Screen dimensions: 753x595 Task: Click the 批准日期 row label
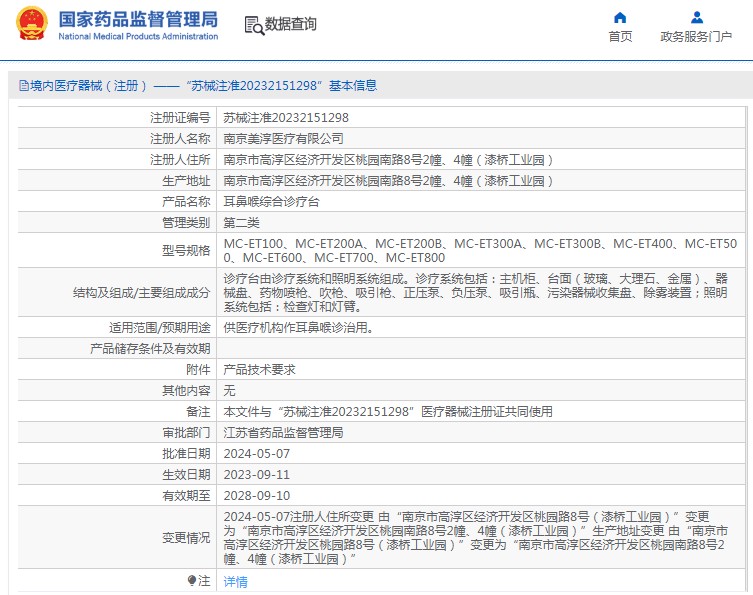pyautogui.click(x=186, y=454)
